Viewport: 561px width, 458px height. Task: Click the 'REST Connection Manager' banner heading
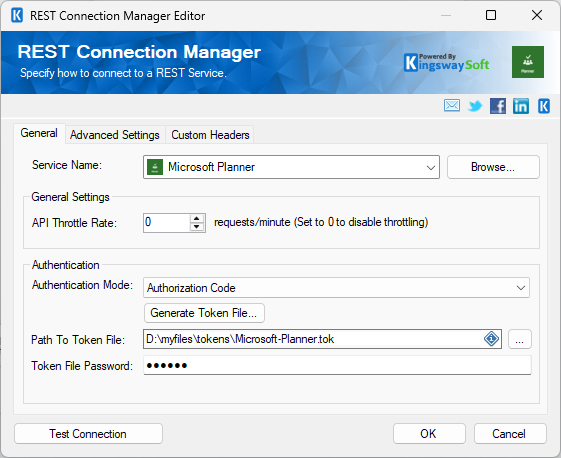click(x=139, y=52)
